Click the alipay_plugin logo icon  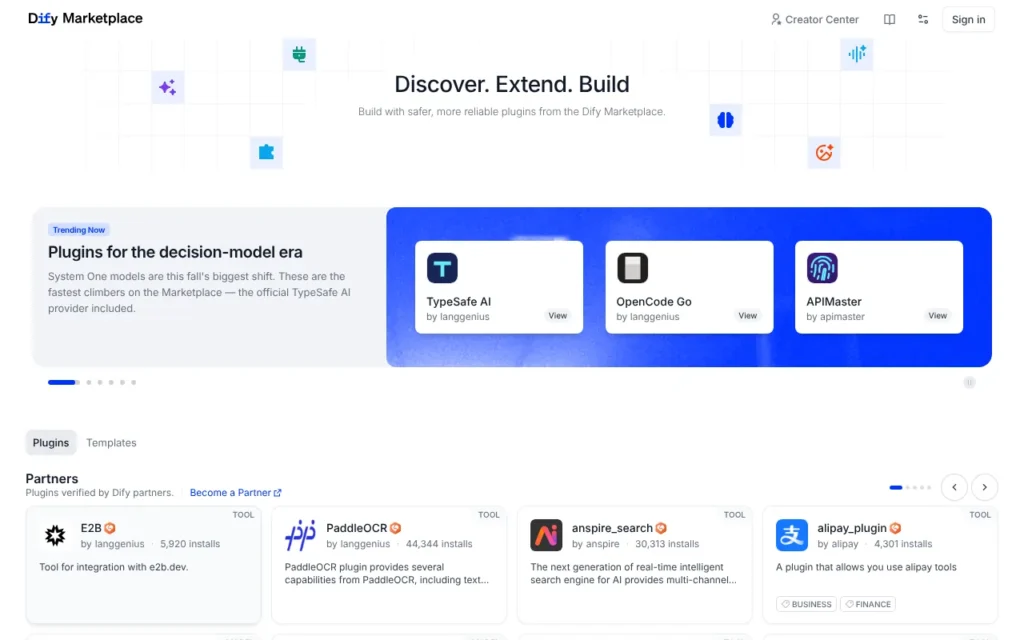(x=792, y=536)
